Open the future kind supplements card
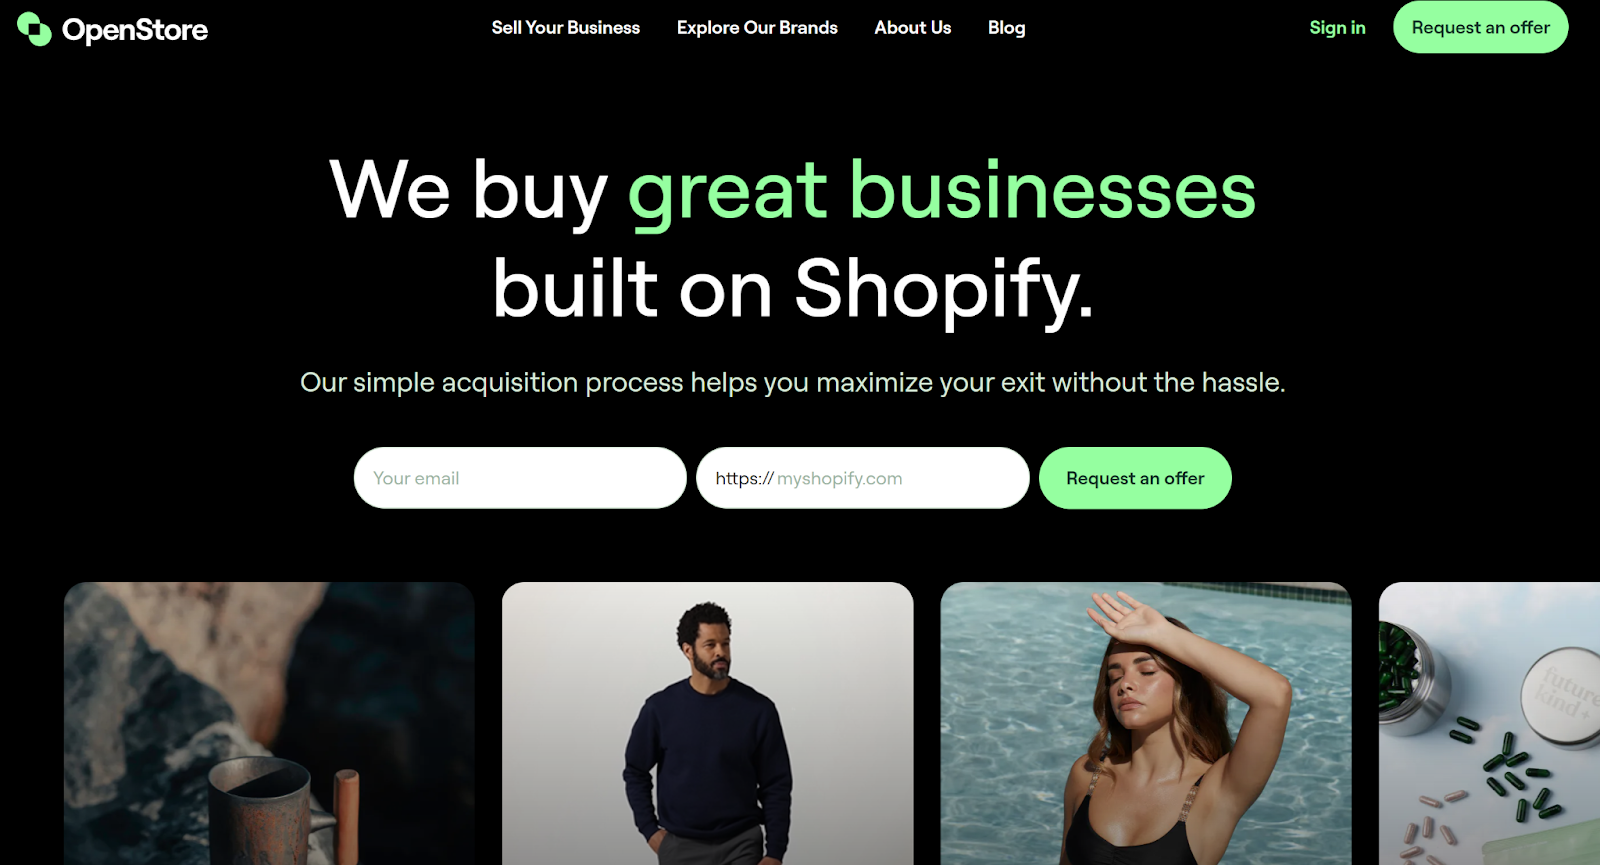 pos(1489,723)
